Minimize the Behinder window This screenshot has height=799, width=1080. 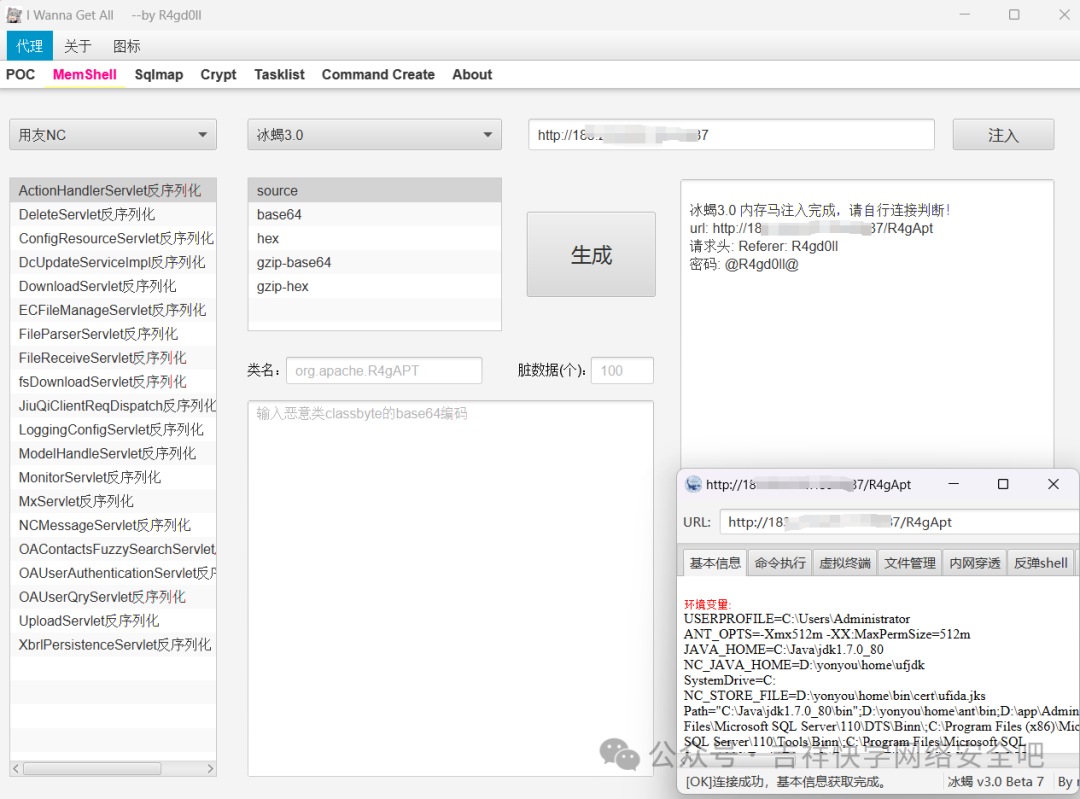(x=953, y=484)
